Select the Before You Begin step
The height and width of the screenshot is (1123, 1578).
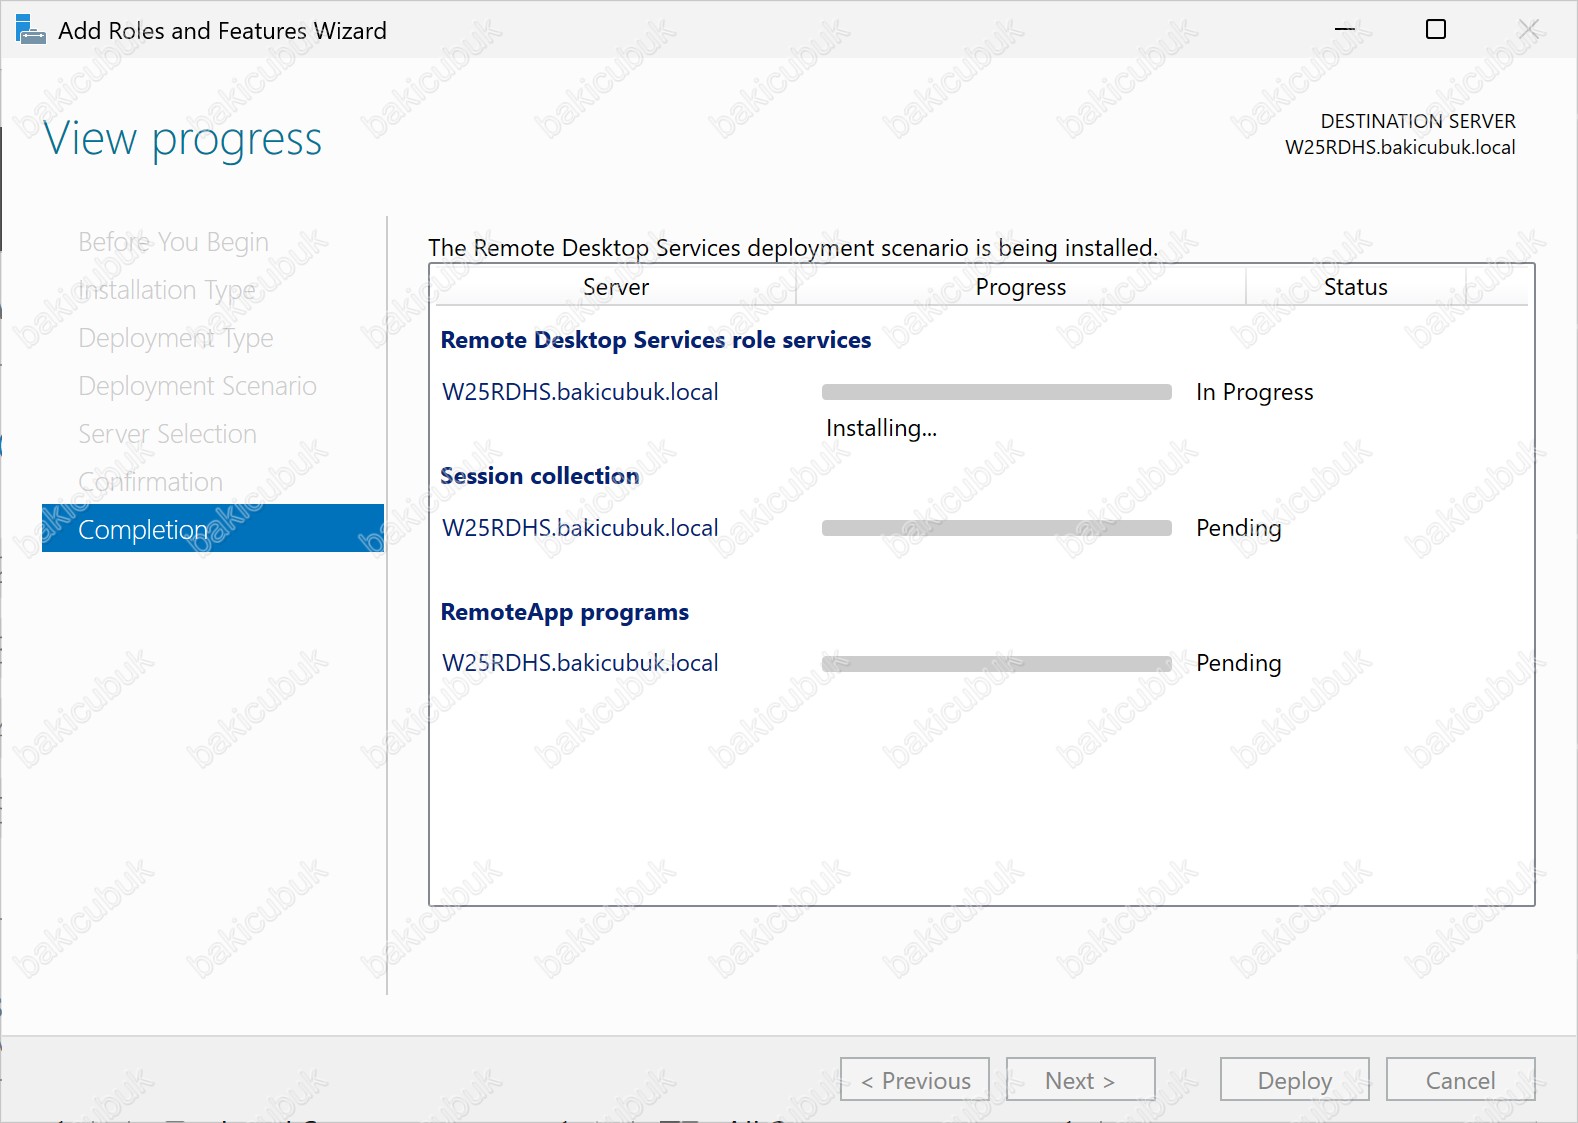pyautogui.click(x=173, y=242)
